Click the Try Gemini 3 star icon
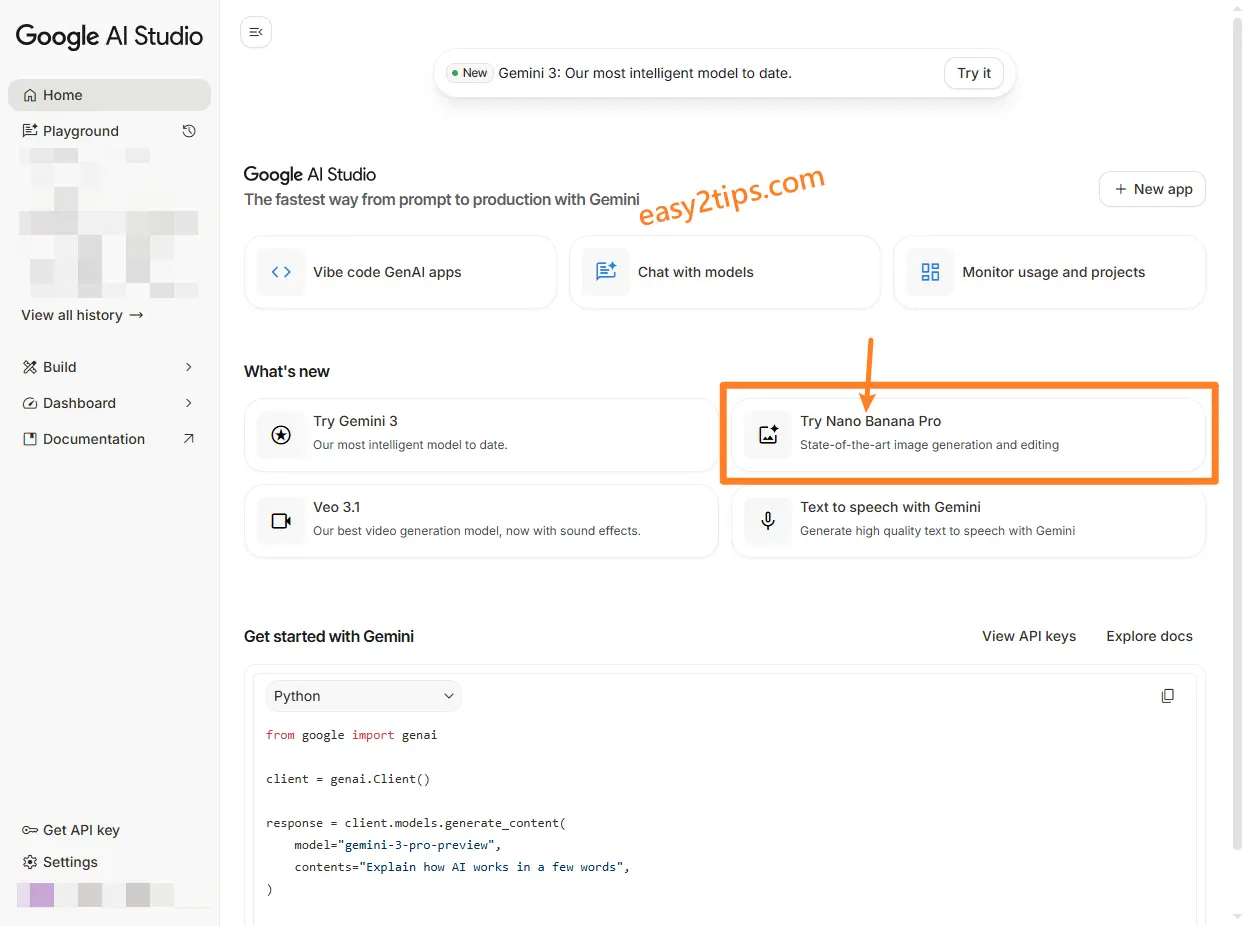This screenshot has height=926, width=1245. 281,435
